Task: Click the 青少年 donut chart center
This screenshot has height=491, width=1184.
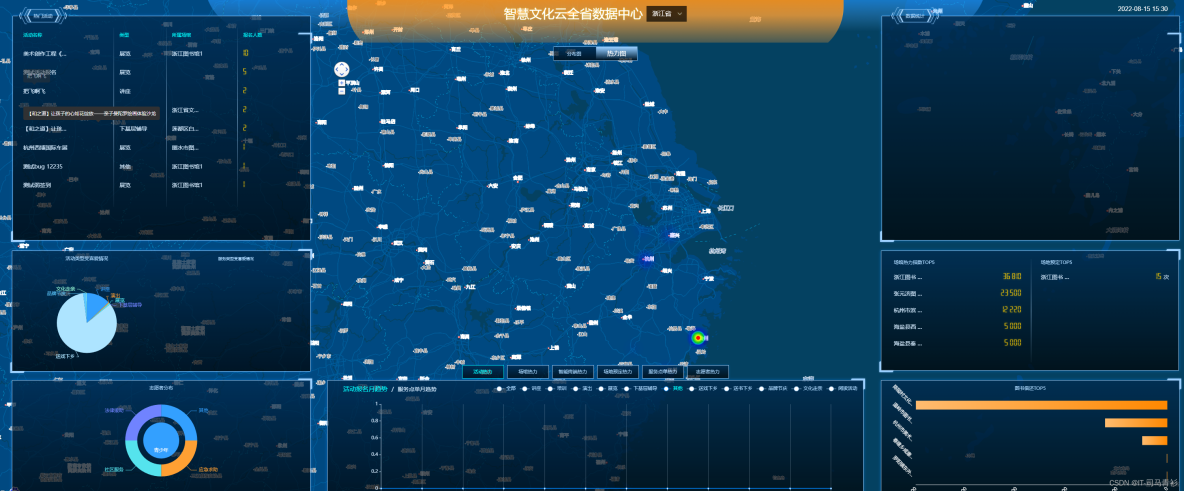Action: 161,441
